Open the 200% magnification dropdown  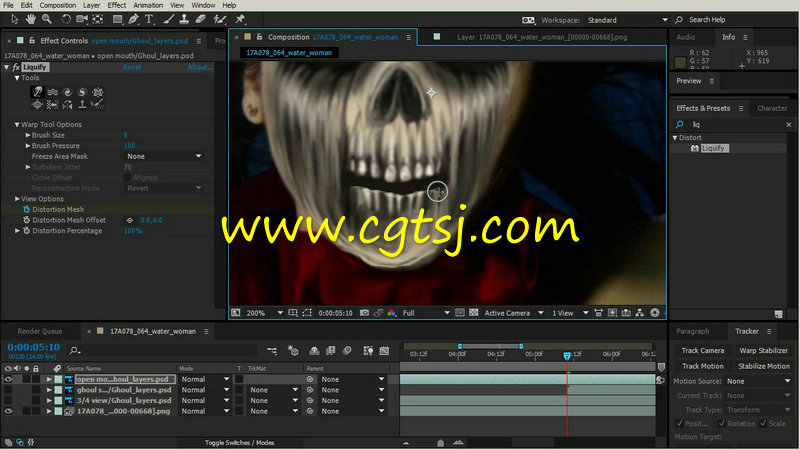tap(264, 313)
